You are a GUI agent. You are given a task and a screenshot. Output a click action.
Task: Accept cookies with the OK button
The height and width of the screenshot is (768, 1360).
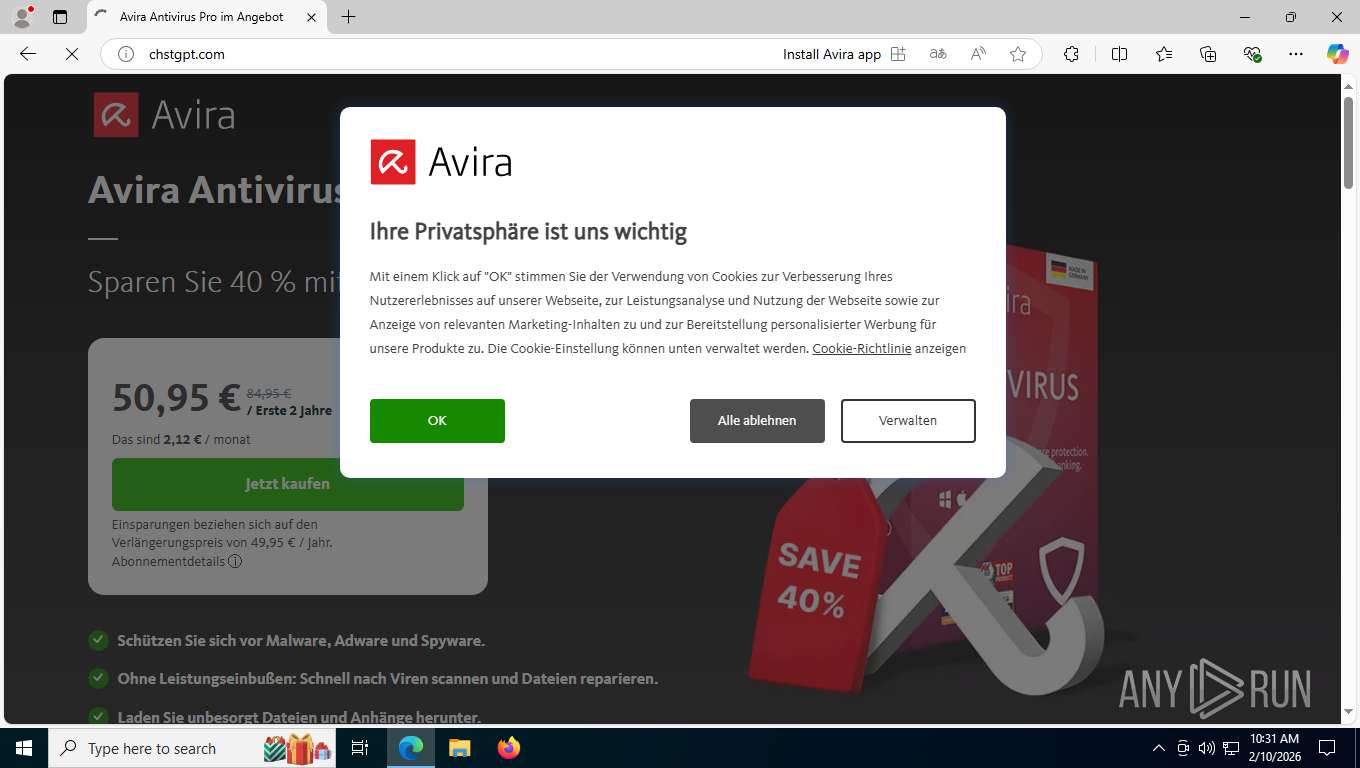(x=437, y=421)
